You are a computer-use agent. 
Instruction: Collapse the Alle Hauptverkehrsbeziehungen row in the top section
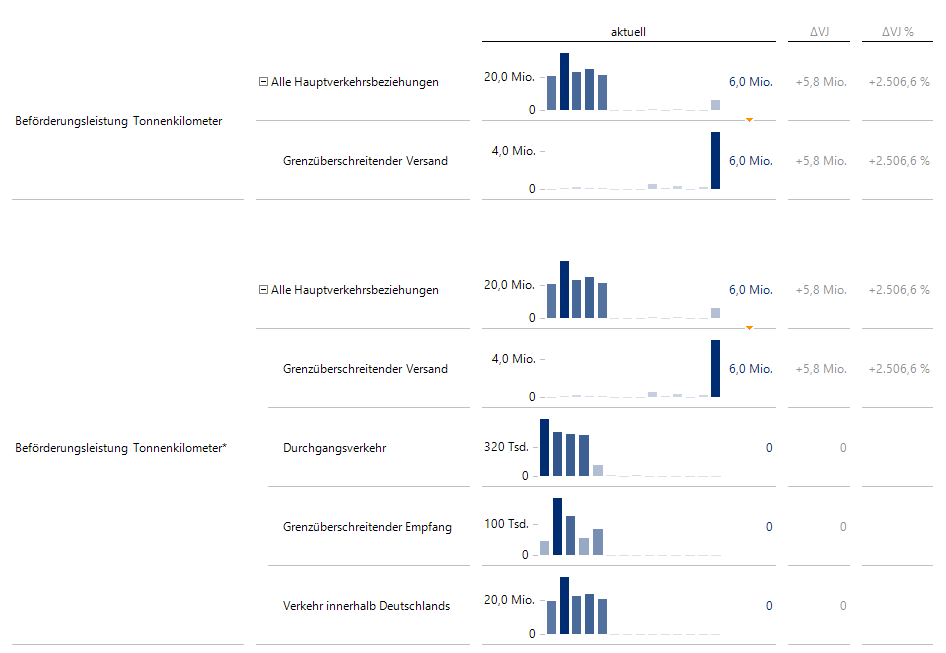[263, 82]
